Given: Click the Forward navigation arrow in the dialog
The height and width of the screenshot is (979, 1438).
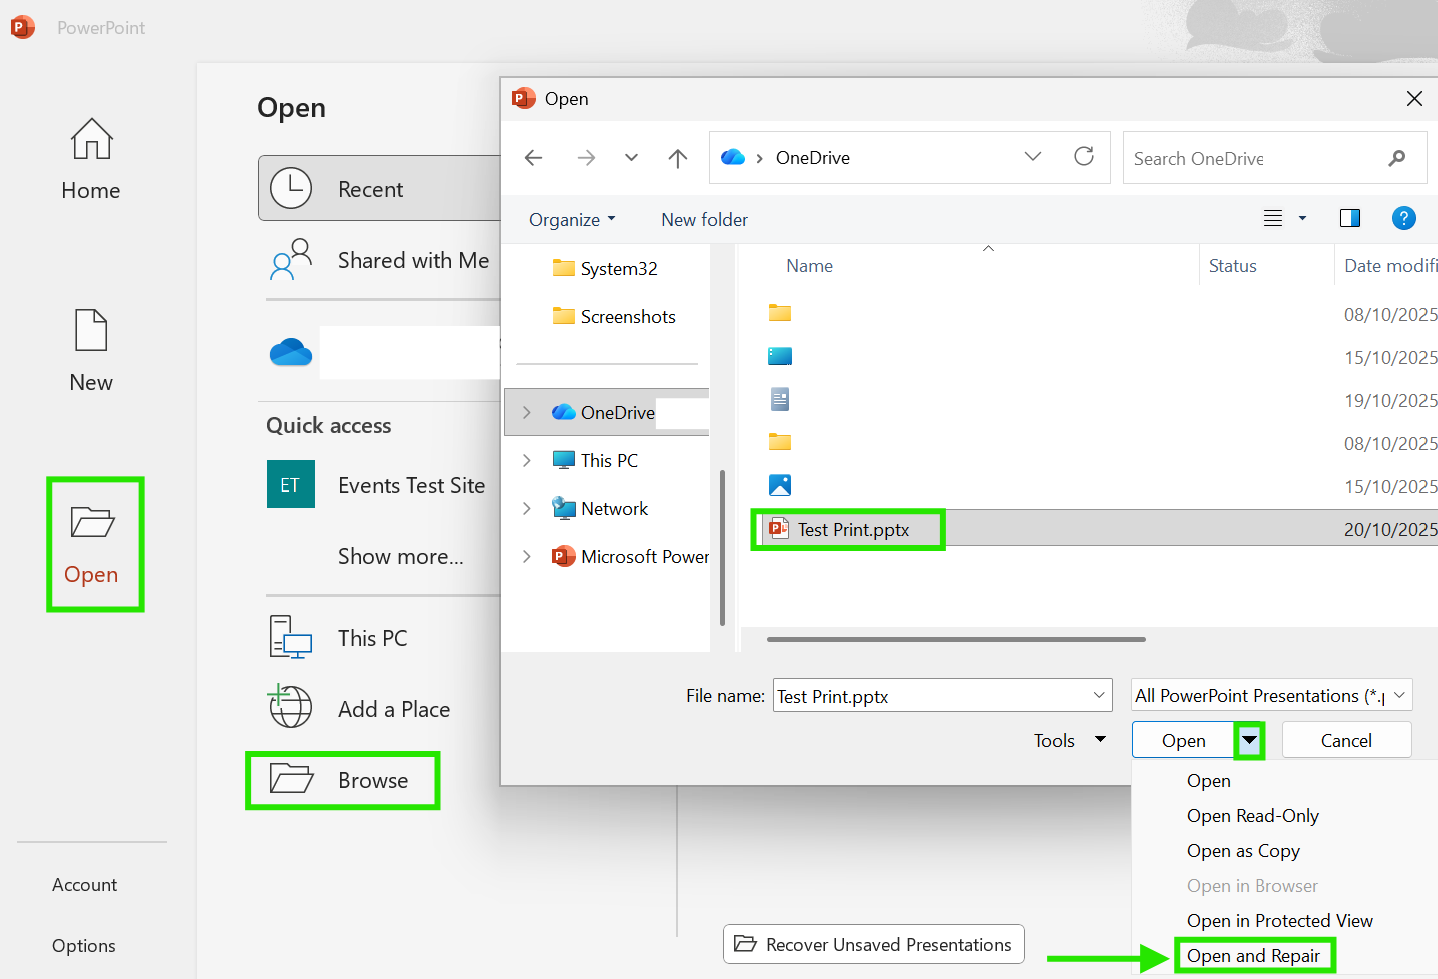Looking at the screenshot, I should (586, 158).
